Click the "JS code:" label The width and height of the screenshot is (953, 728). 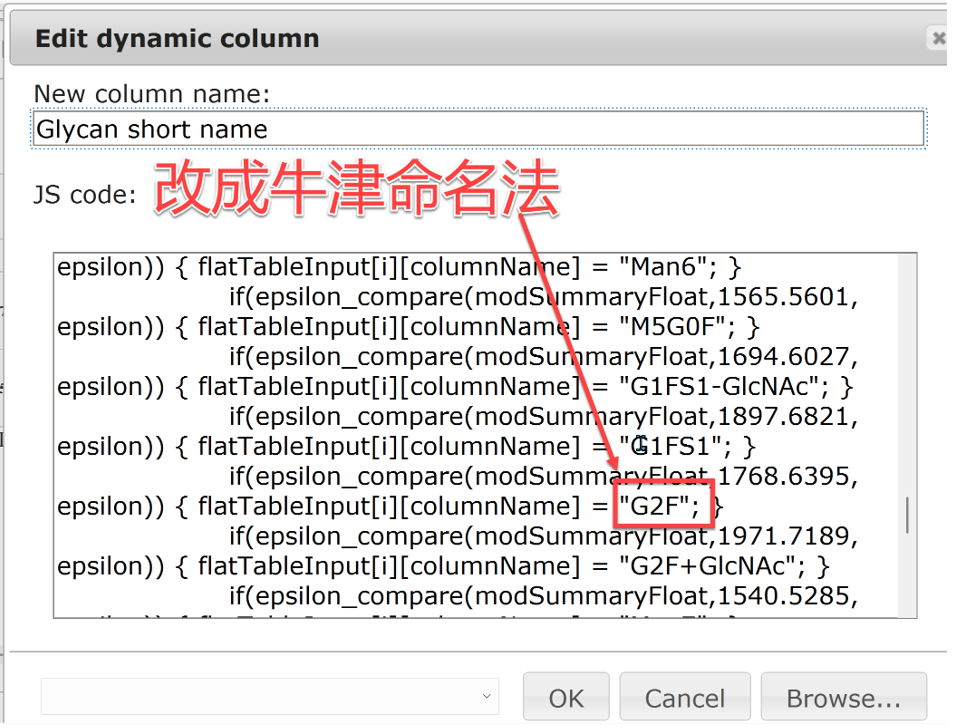pyautogui.click(x=84, y=194)
